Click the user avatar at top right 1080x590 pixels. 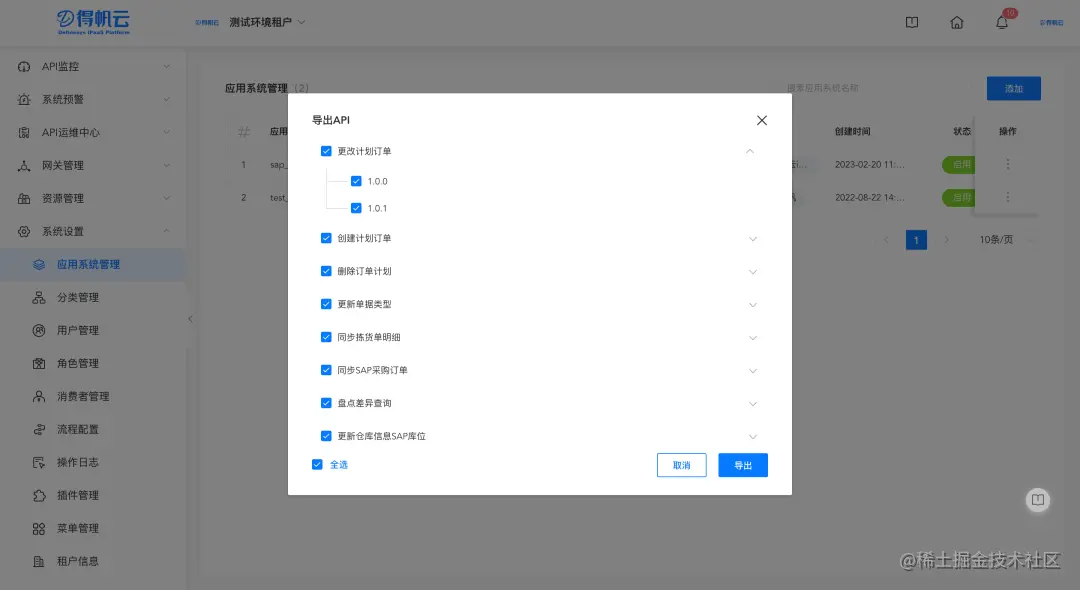[1051, 23]
